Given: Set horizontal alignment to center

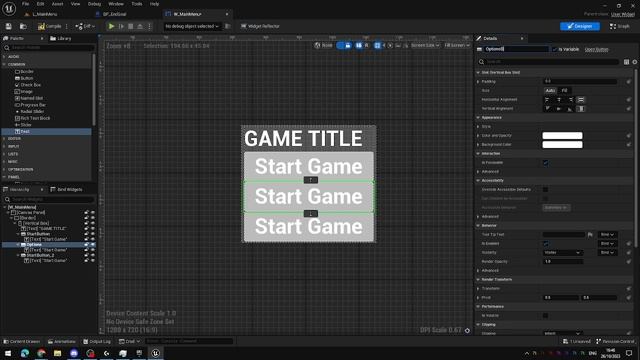Looking at the screenshot, I should click(559, 100).
